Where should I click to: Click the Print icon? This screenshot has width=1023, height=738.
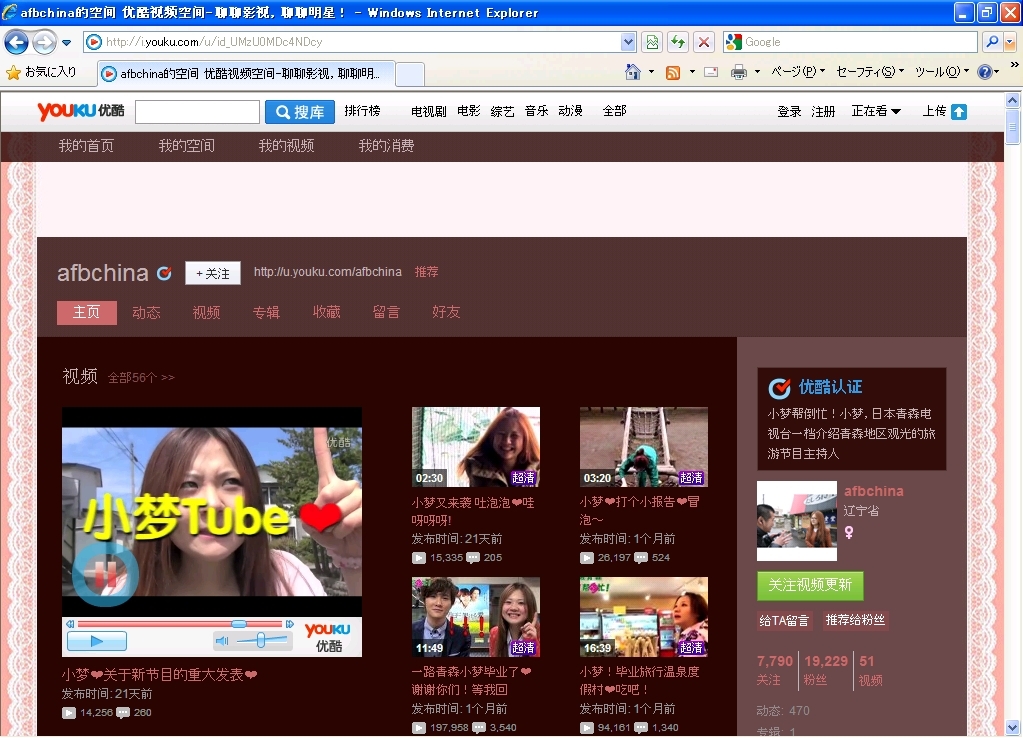tap(739, 72)
